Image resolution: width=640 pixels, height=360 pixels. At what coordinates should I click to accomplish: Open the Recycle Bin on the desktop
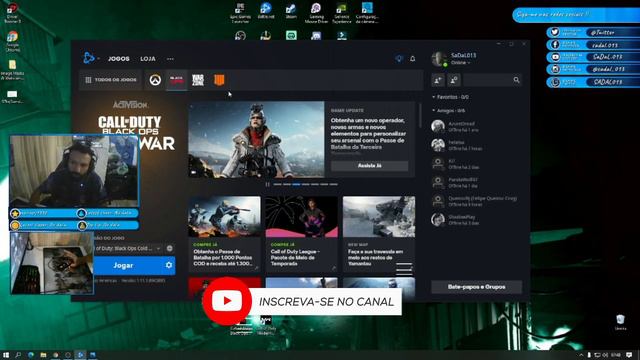coord(620,322)
